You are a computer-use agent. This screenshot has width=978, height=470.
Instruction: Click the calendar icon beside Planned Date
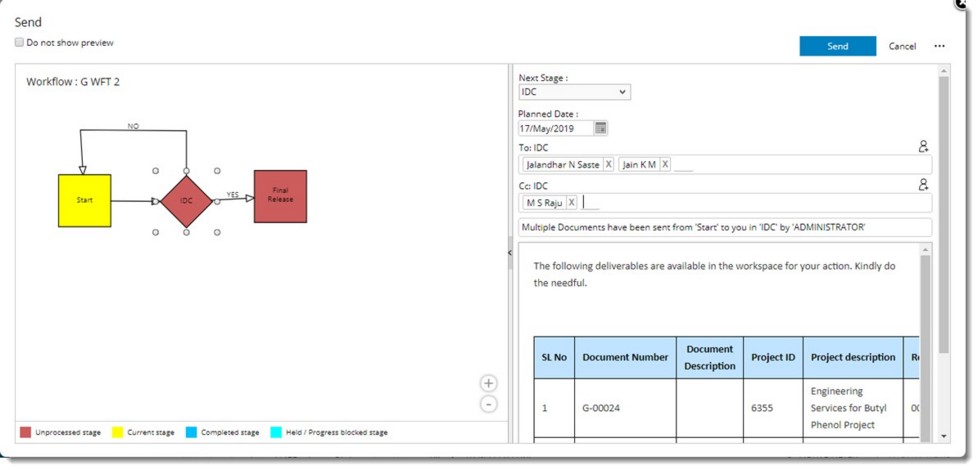click(x=601, y=128)
